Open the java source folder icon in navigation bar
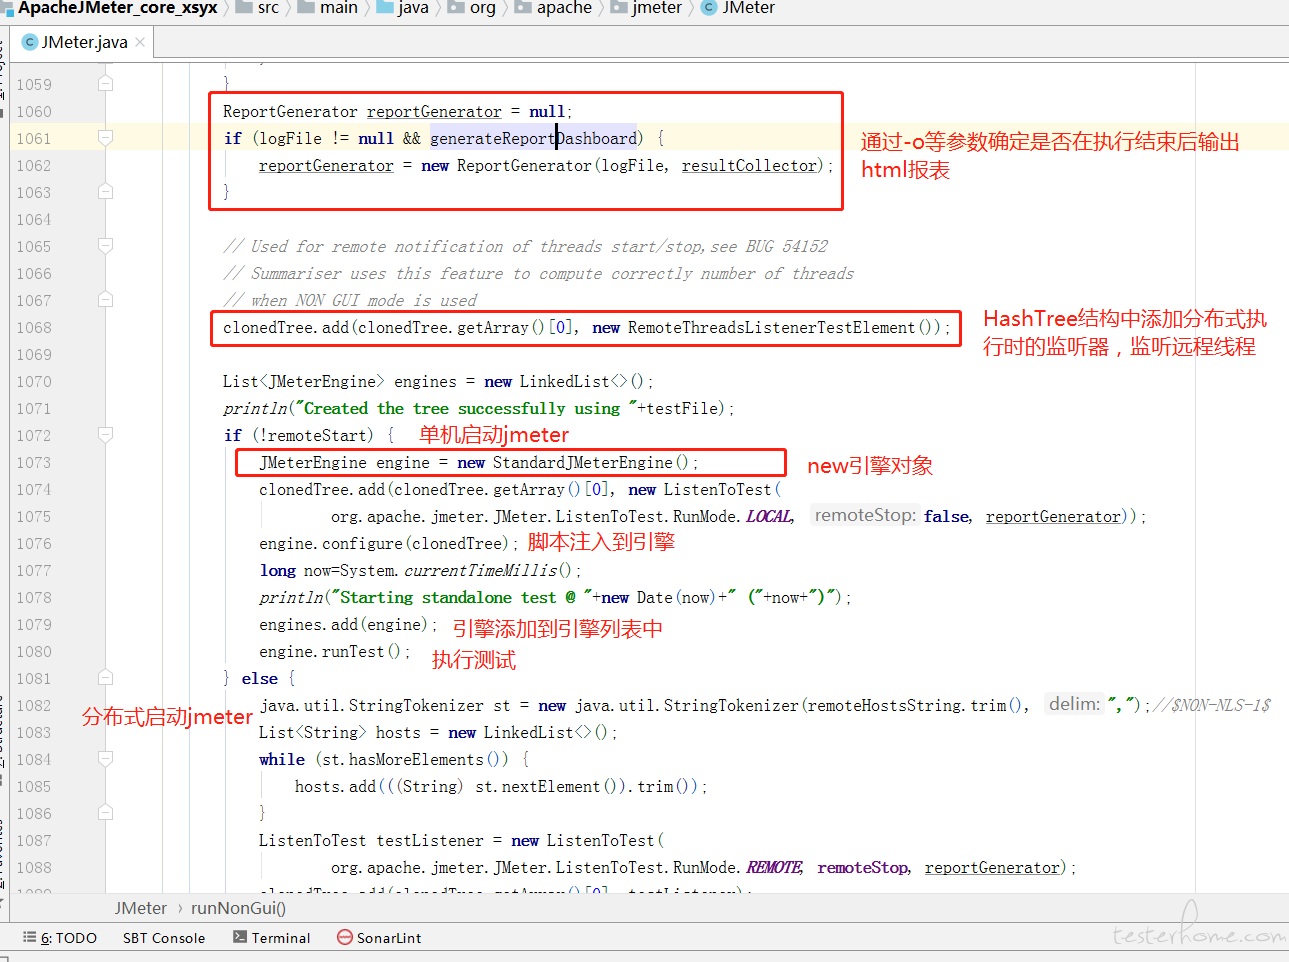This screenshot has height=962, width=1289. click(384, 7)
